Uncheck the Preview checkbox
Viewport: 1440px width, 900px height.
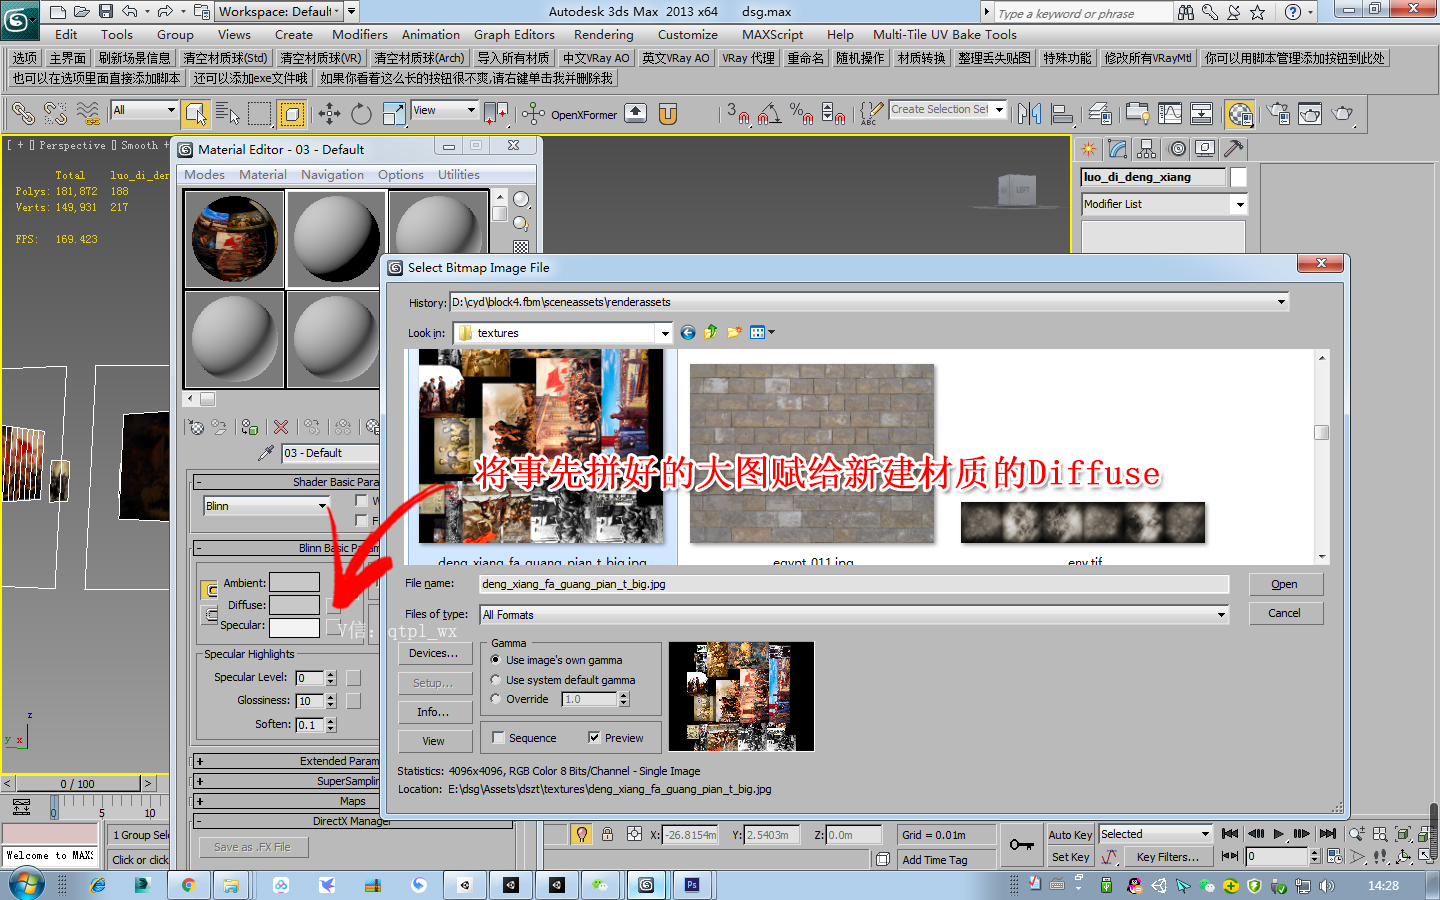point(594,738)
